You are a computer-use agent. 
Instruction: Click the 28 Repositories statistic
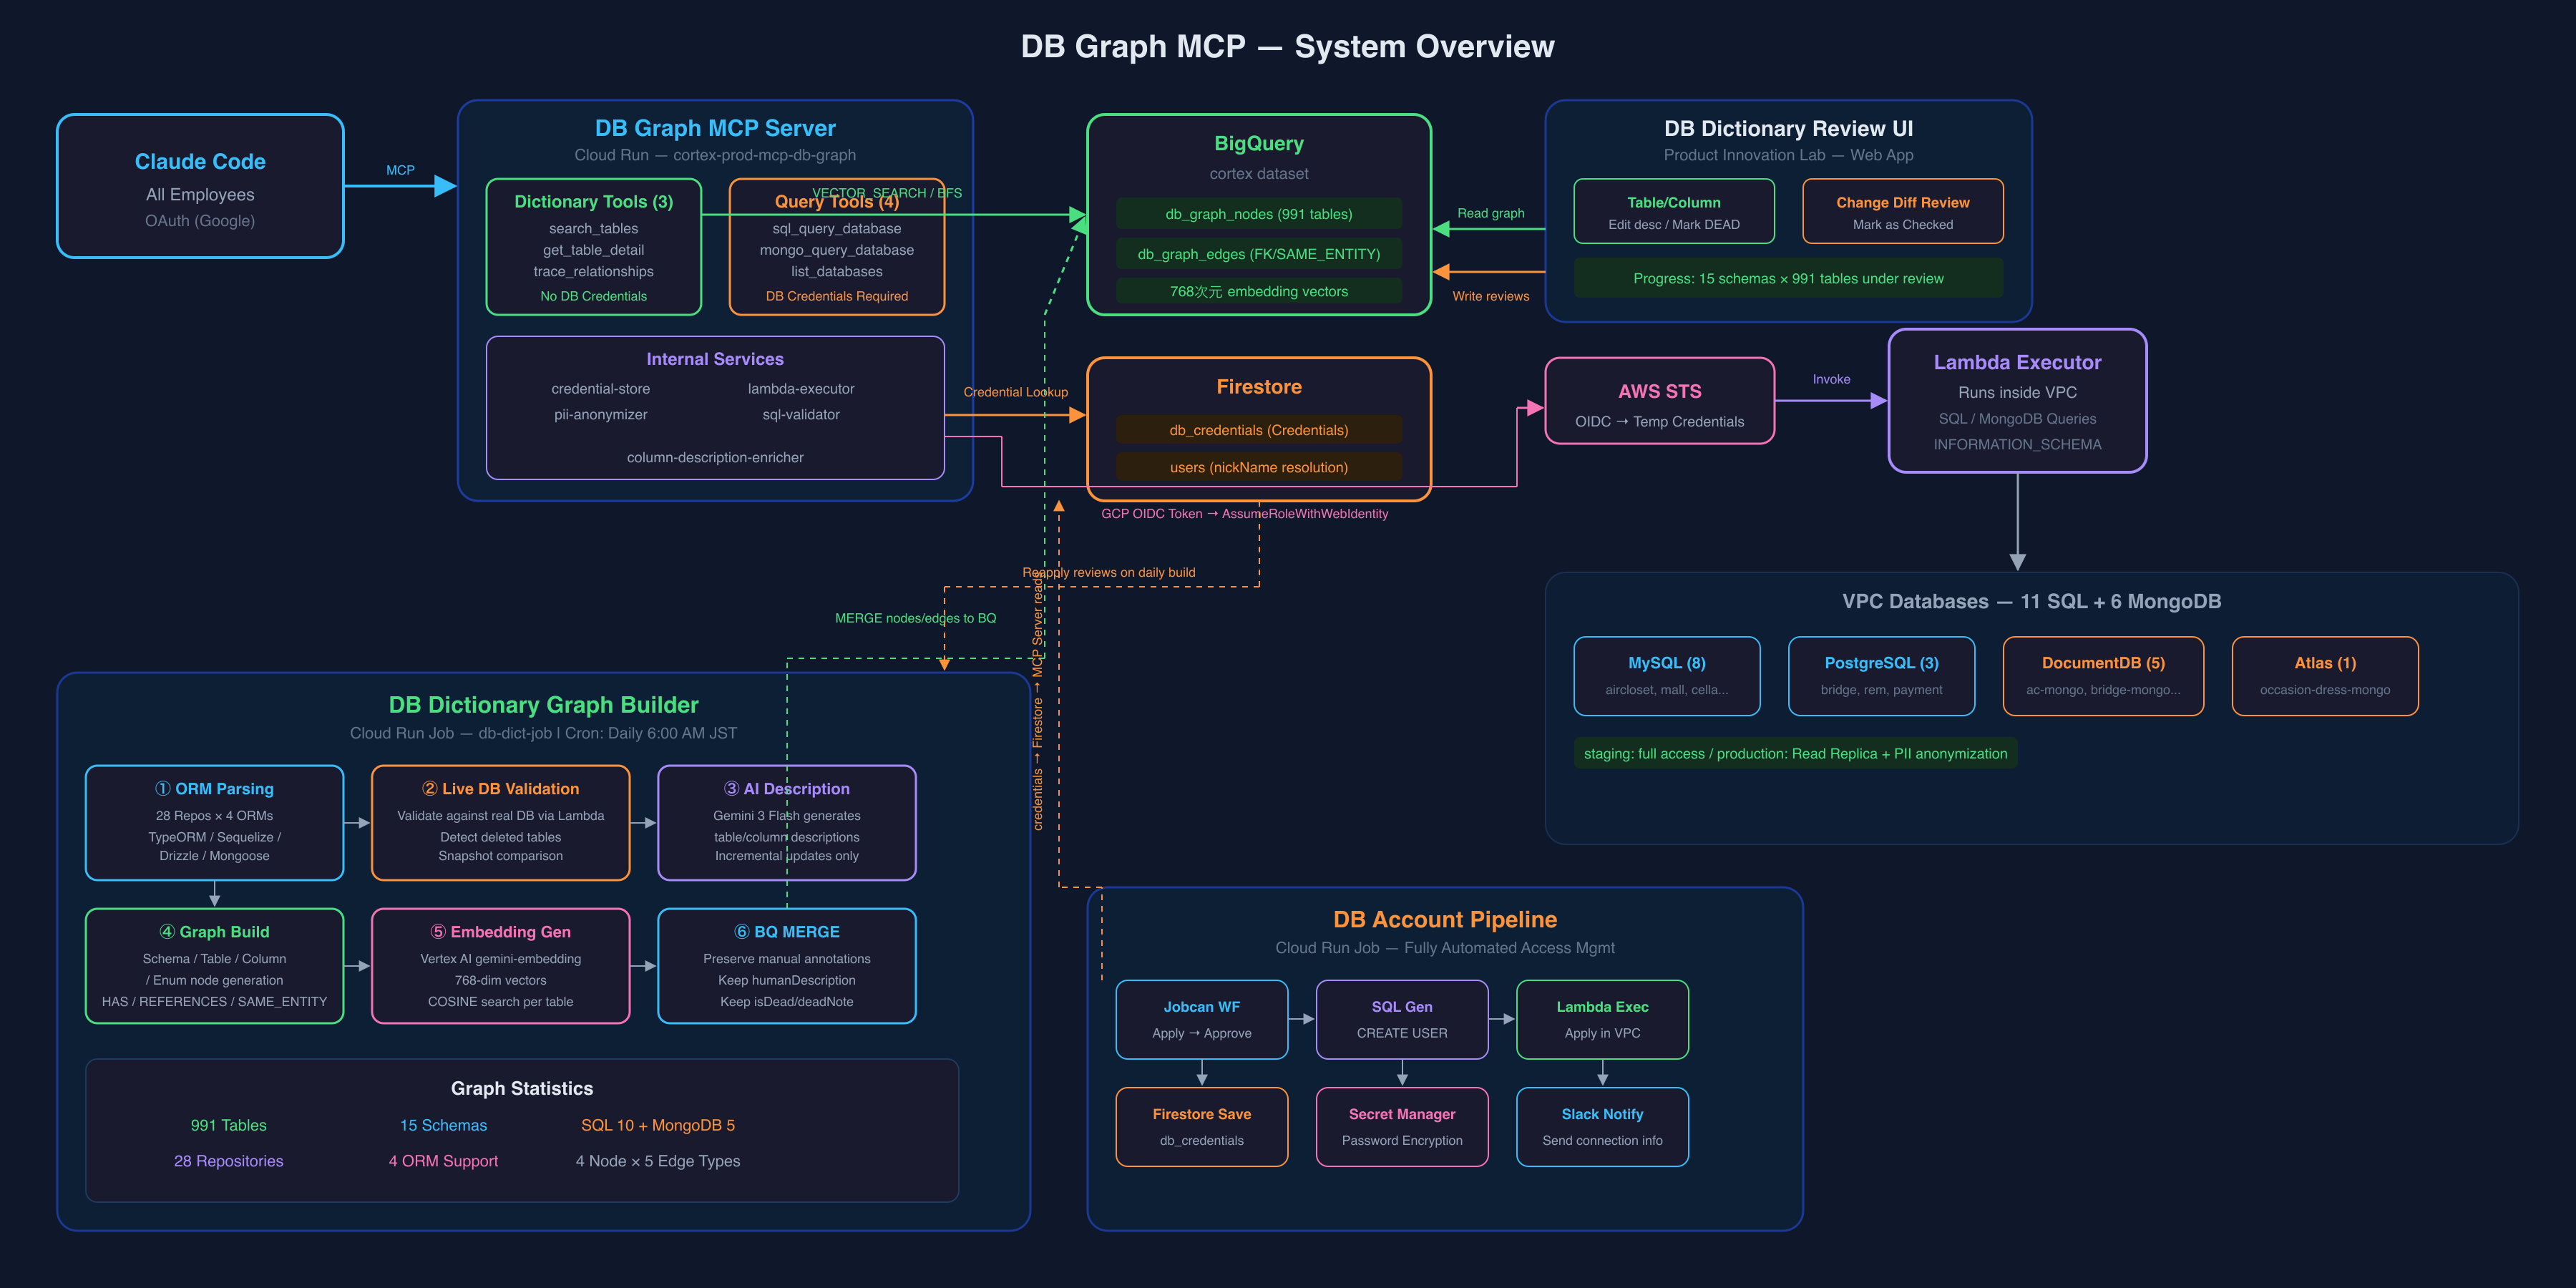pyautogui.click(x=228, y=1161)
